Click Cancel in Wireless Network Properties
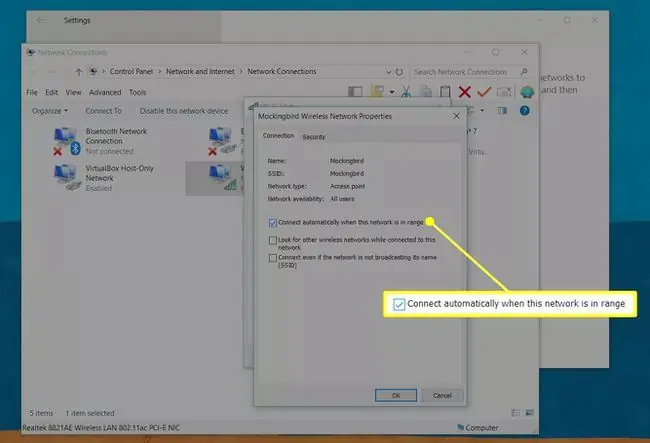Viewport: 650px width, 443px height. click(442, 395)
